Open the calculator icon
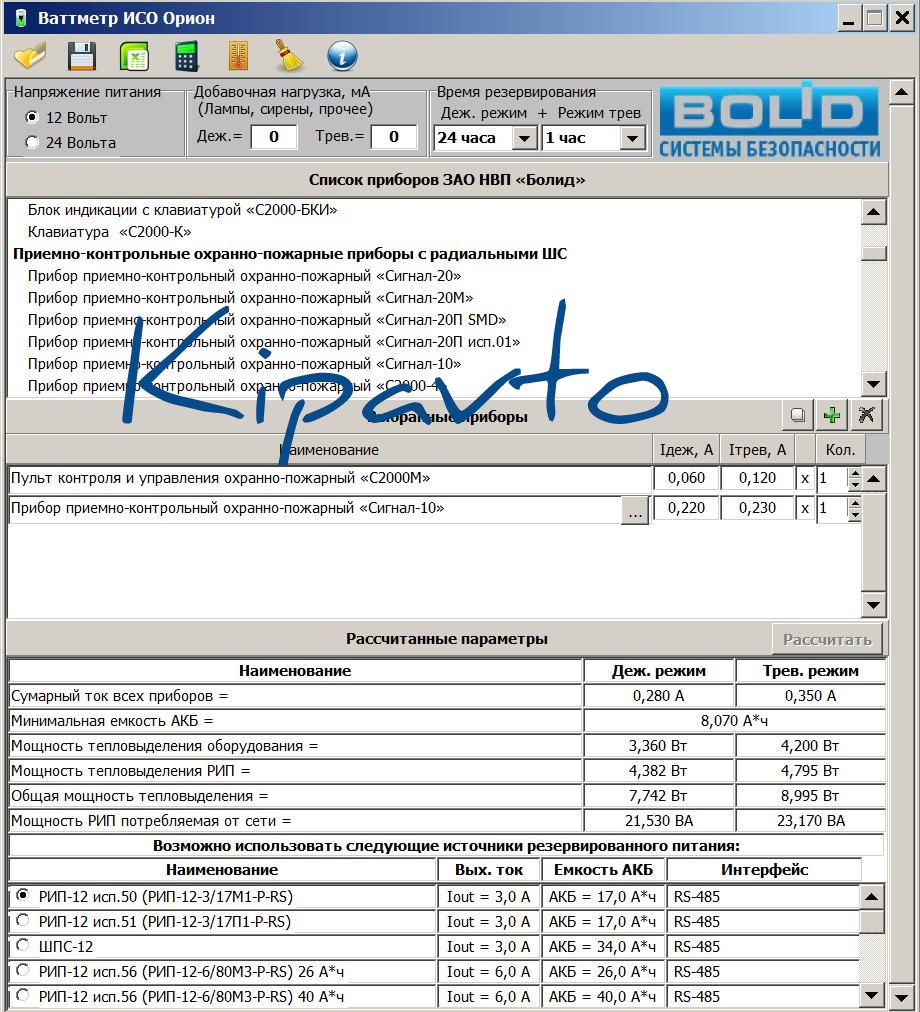The width and height of the screenshot is (920, 1012). pos(187,56)
